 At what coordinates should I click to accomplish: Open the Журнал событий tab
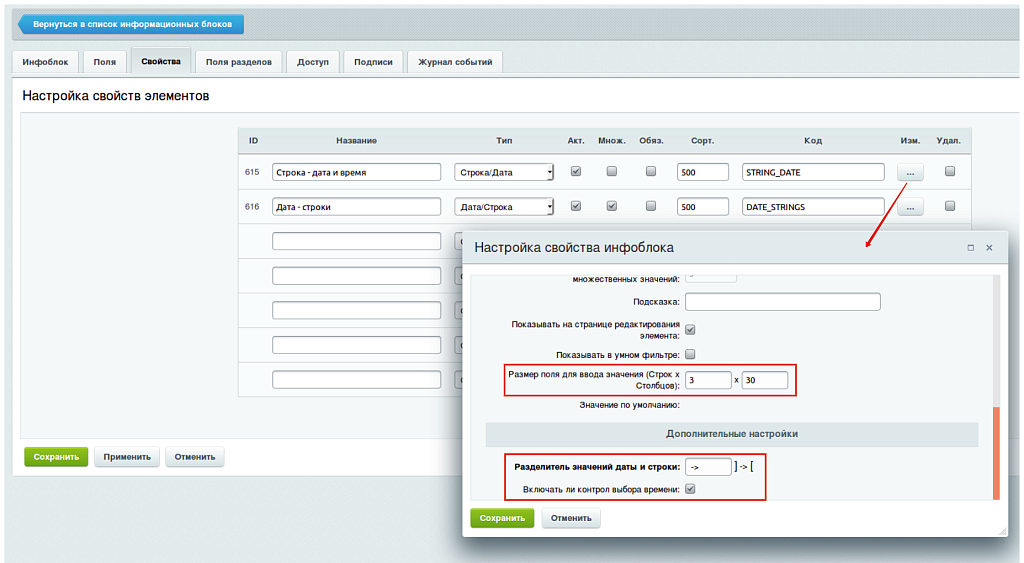455,62
